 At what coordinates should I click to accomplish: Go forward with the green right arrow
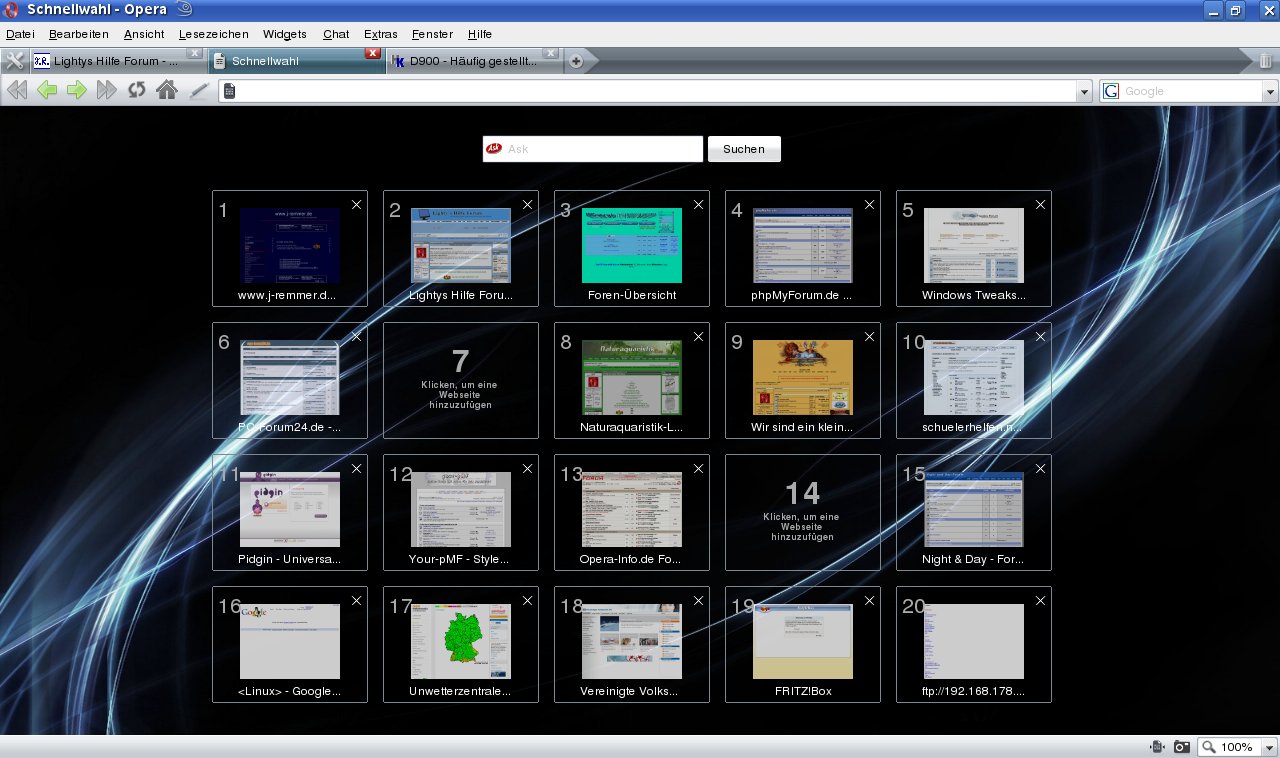pyautogui.click(x=77, y=91)
